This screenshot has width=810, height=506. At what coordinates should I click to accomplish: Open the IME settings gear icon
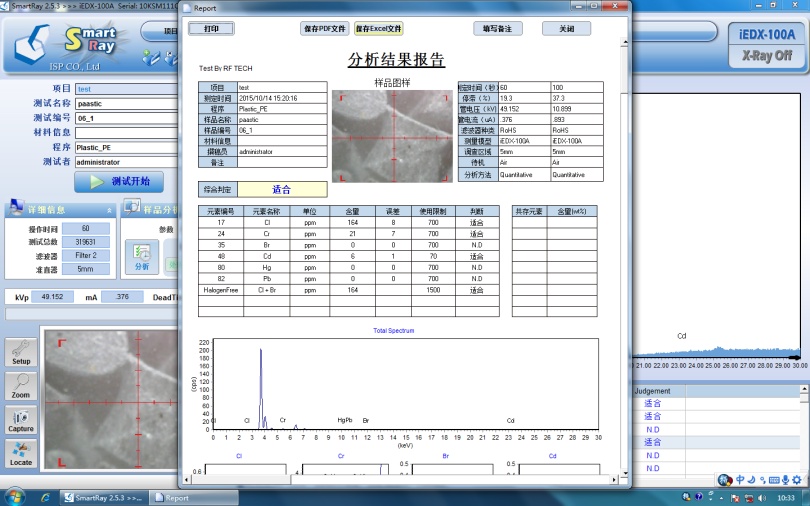coord(798,480)
